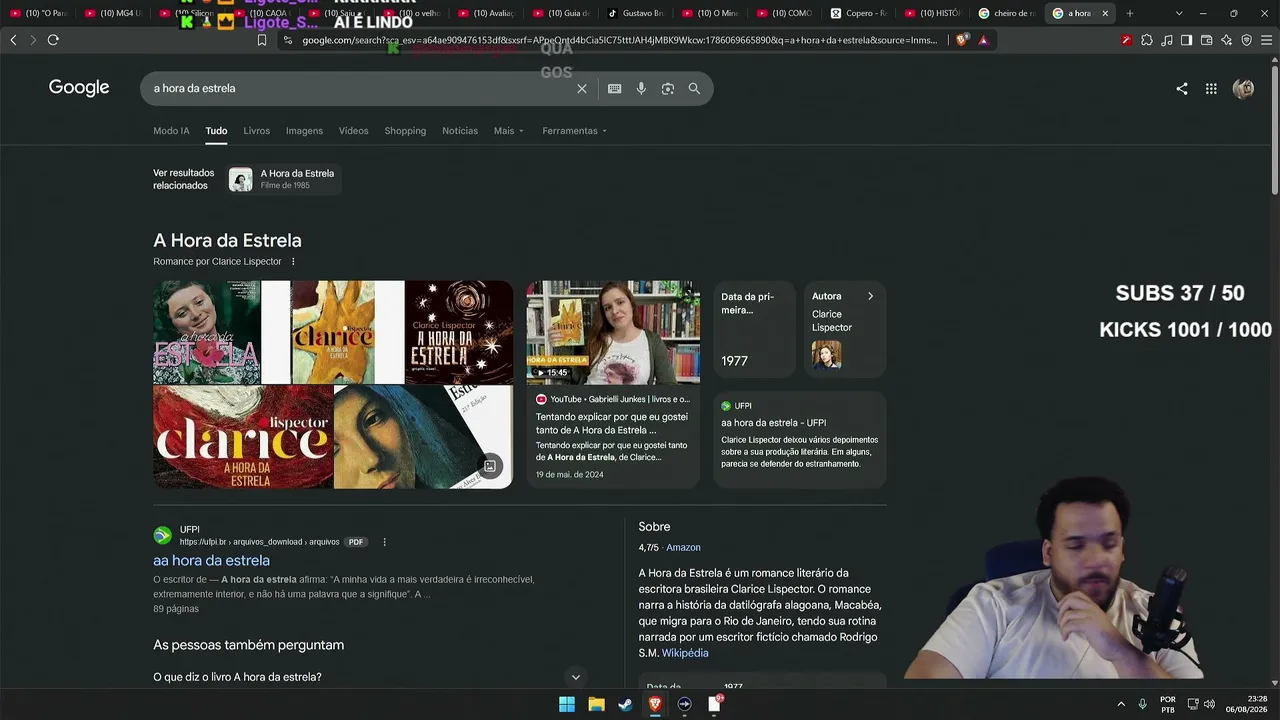Image resolution: width=1280 pixels, height=720 pixels.
Task: Open the volume control in system tray
Action: click(x=1209, y=704)
